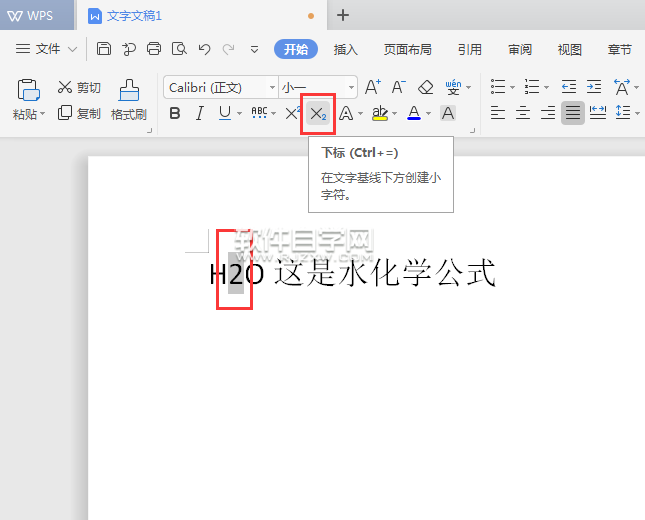Open the 小一 font size dropdown

pyautogui.click(x=351, y=87)
